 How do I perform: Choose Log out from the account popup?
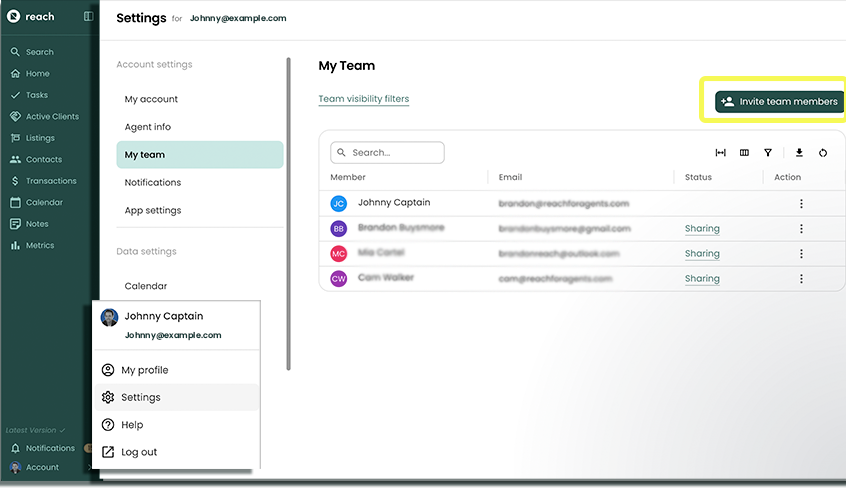pyautogui.click(x=139, y=452)
